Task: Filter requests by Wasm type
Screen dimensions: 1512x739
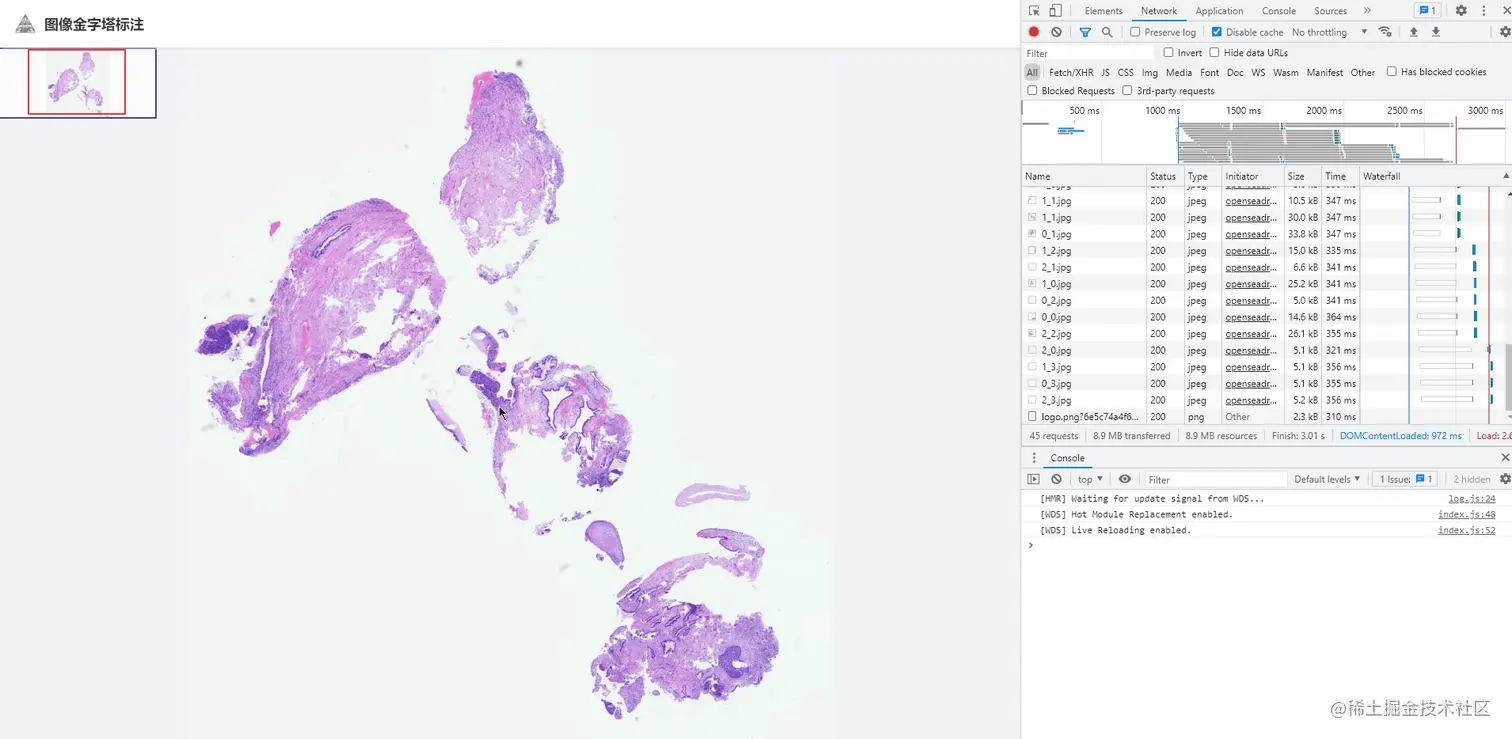Action: [x=1286, y=73]
